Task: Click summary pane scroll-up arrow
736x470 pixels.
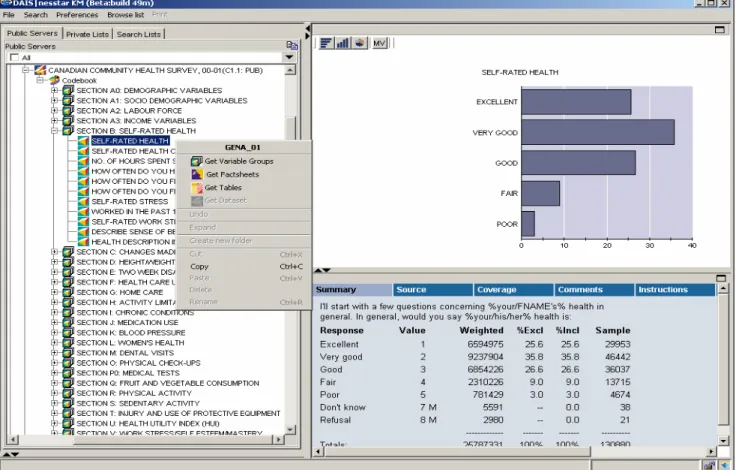Action: (x=723, y=288)
